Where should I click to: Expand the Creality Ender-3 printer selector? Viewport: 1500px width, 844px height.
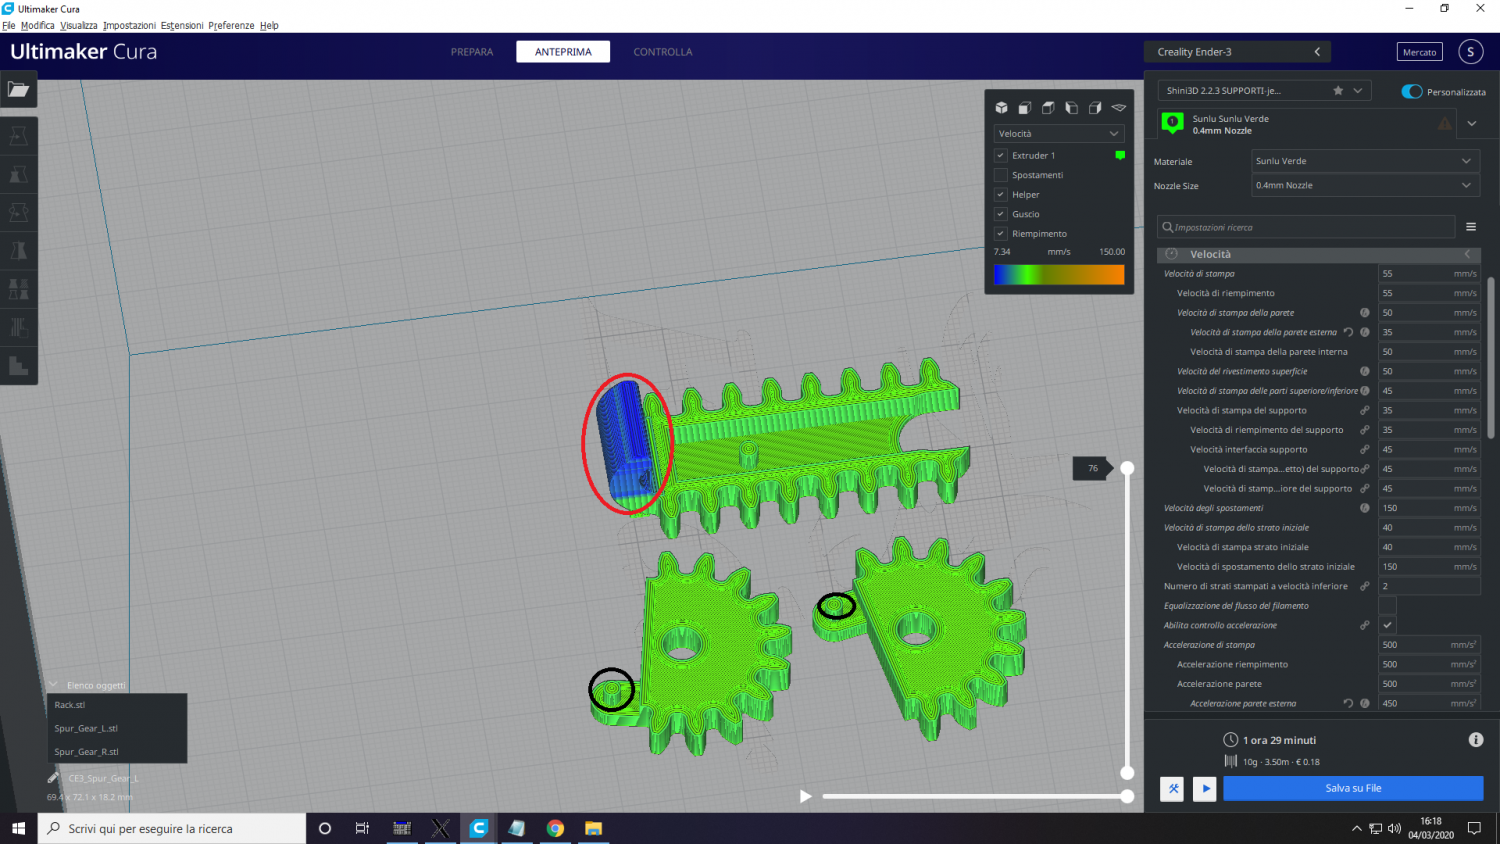click(1238, 52)
